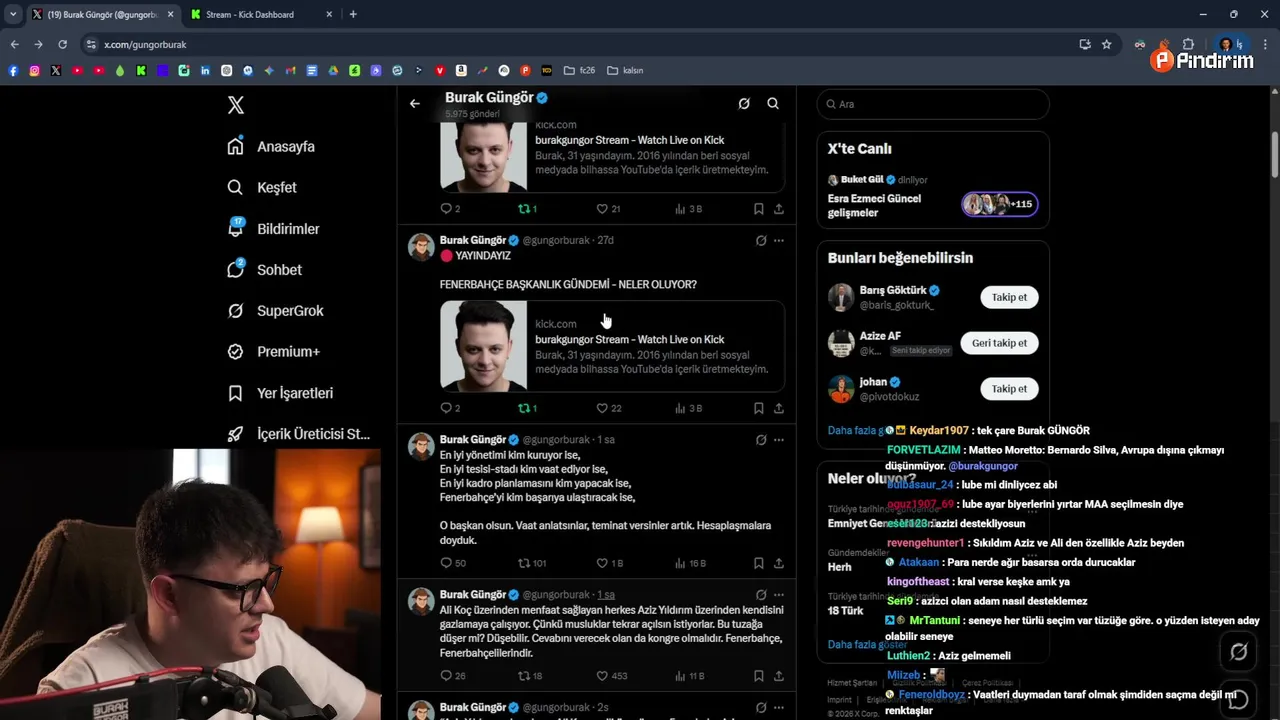The width and height of the screenshot is (1280, 720).
Task: Click the Grok icon in profile header
Action: (x=744, y=103)
